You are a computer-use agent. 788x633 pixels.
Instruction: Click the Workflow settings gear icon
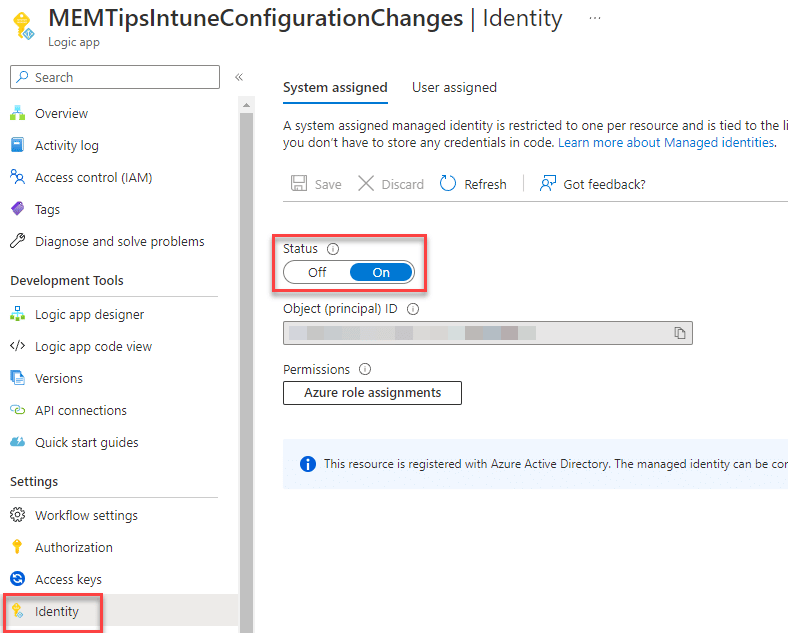click(18, 515)
